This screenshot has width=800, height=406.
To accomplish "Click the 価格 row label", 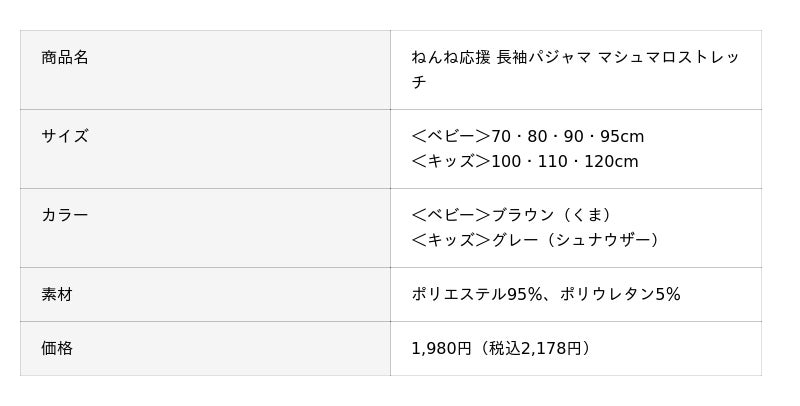I will click(57, 349).
